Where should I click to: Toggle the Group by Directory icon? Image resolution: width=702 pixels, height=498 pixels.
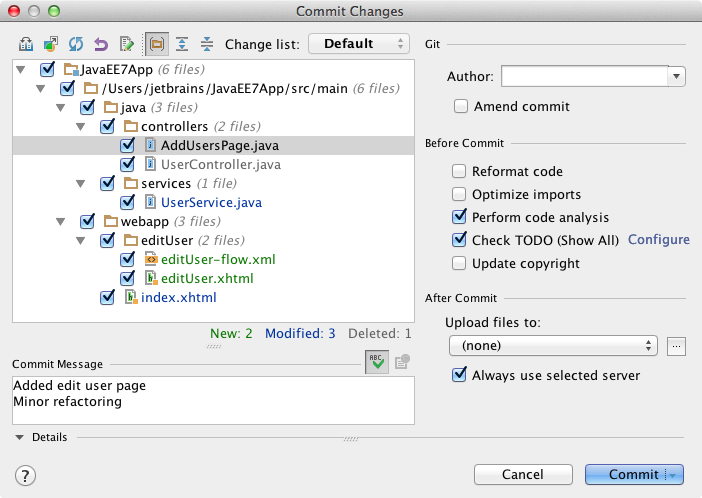[x=157, y=44]
